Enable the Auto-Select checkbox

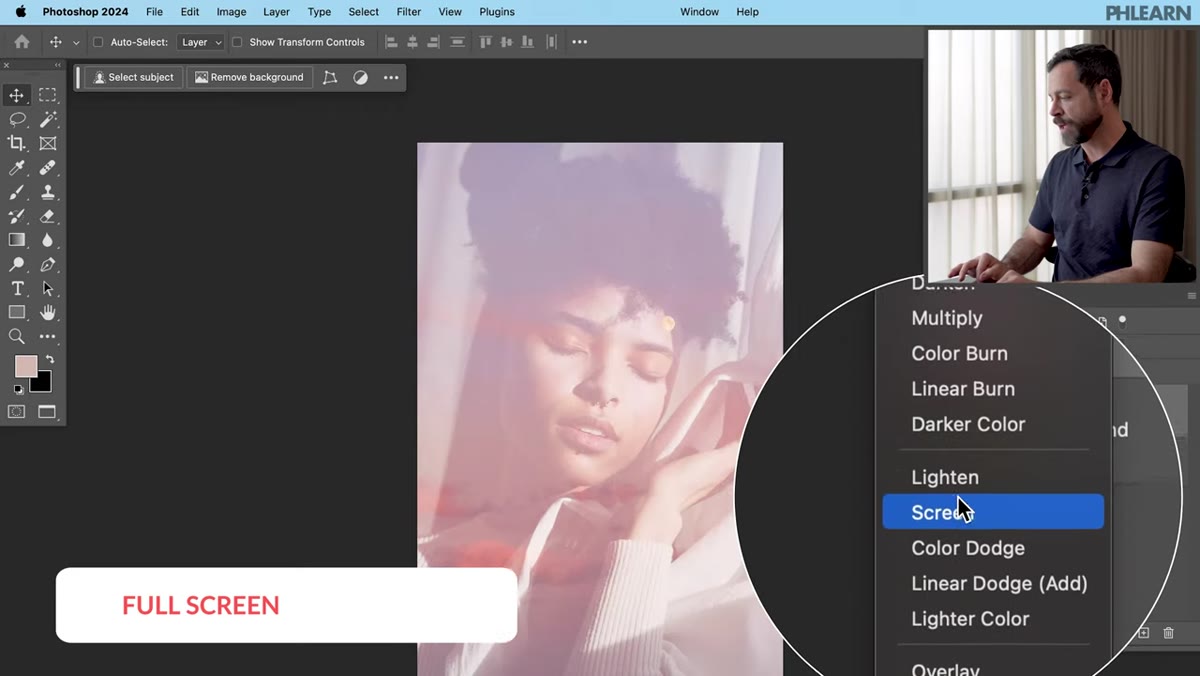[98, 42]
